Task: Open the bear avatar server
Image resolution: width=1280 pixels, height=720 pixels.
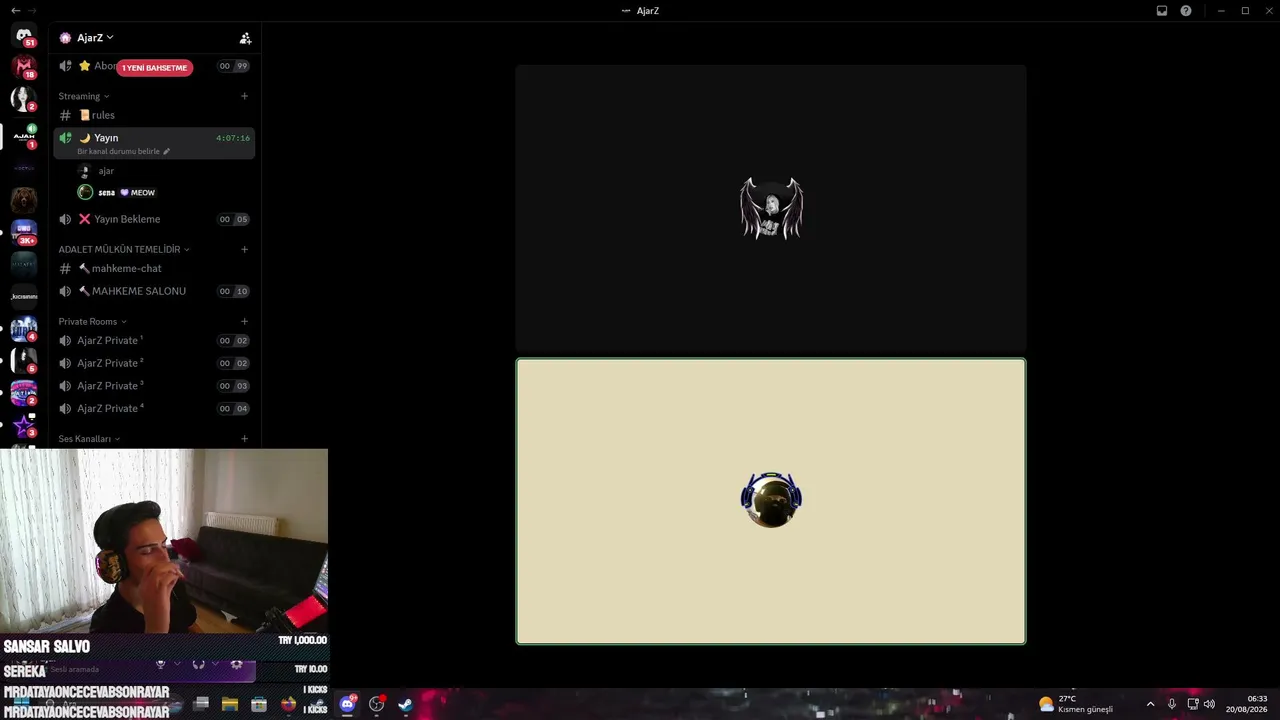Action: [23, 200]
